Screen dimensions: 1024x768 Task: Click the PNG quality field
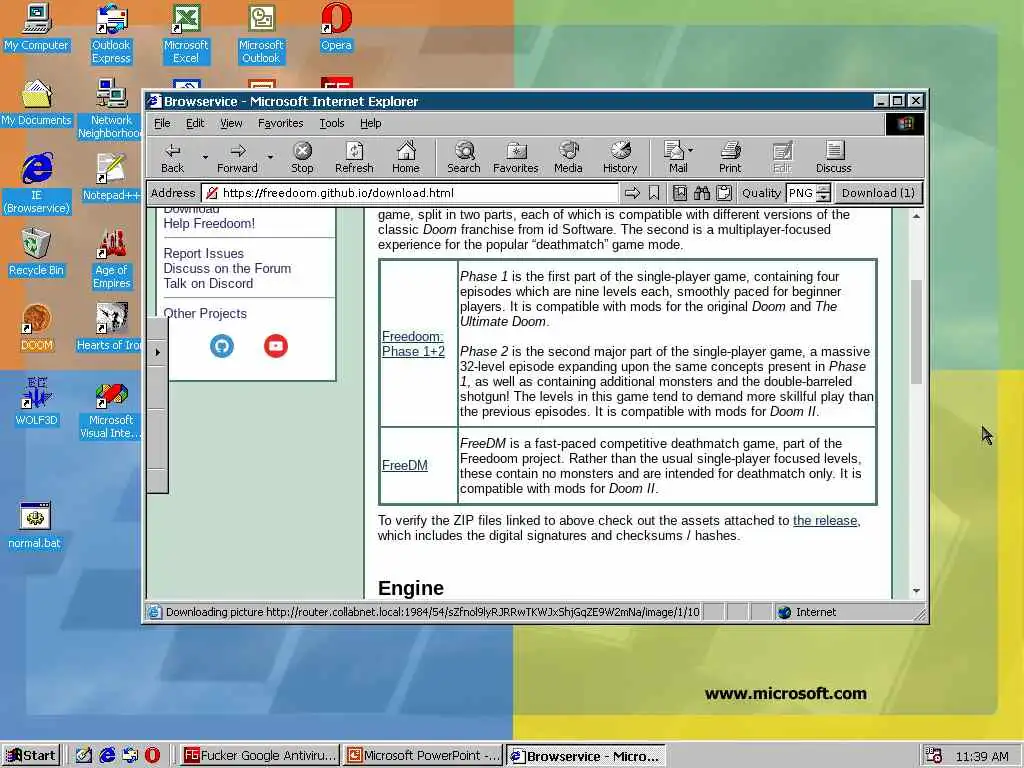coord(801,193)
